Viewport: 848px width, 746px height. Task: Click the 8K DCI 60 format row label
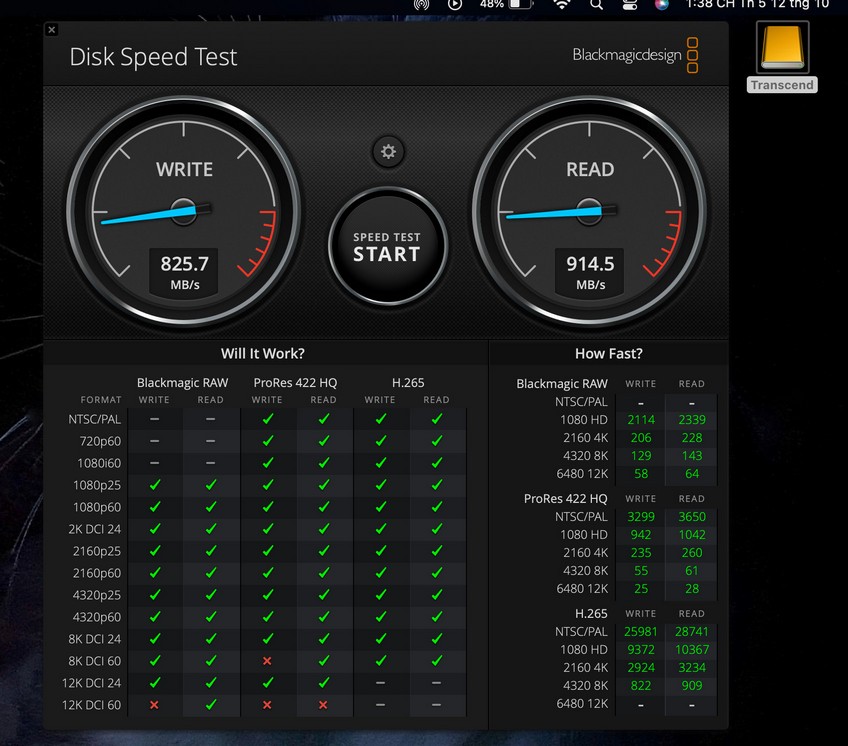point(95,661)
